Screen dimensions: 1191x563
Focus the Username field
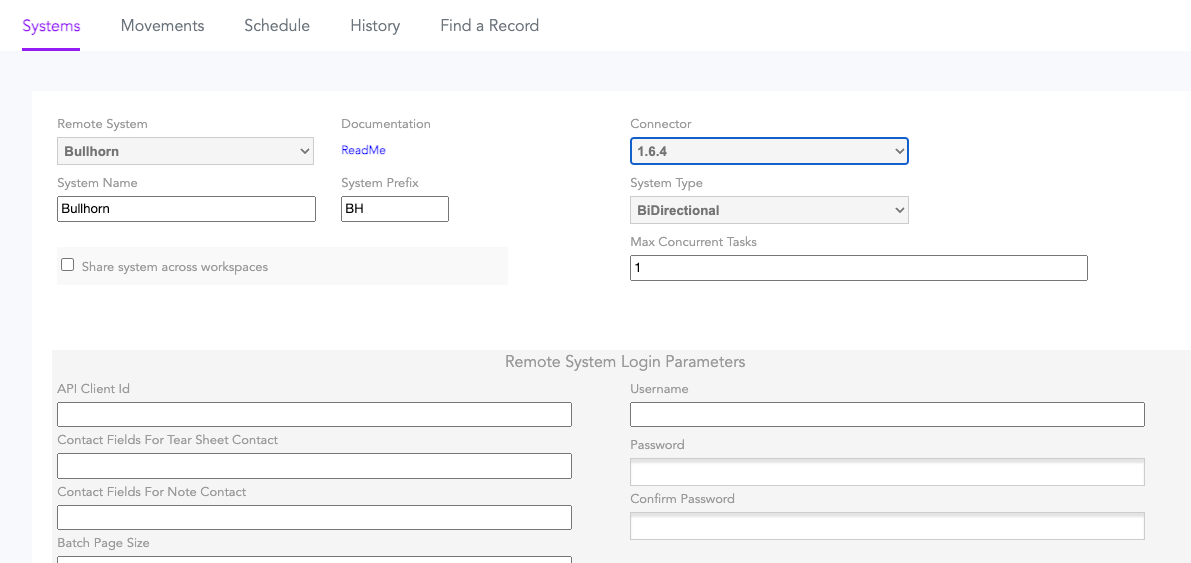tap(887, 415)
